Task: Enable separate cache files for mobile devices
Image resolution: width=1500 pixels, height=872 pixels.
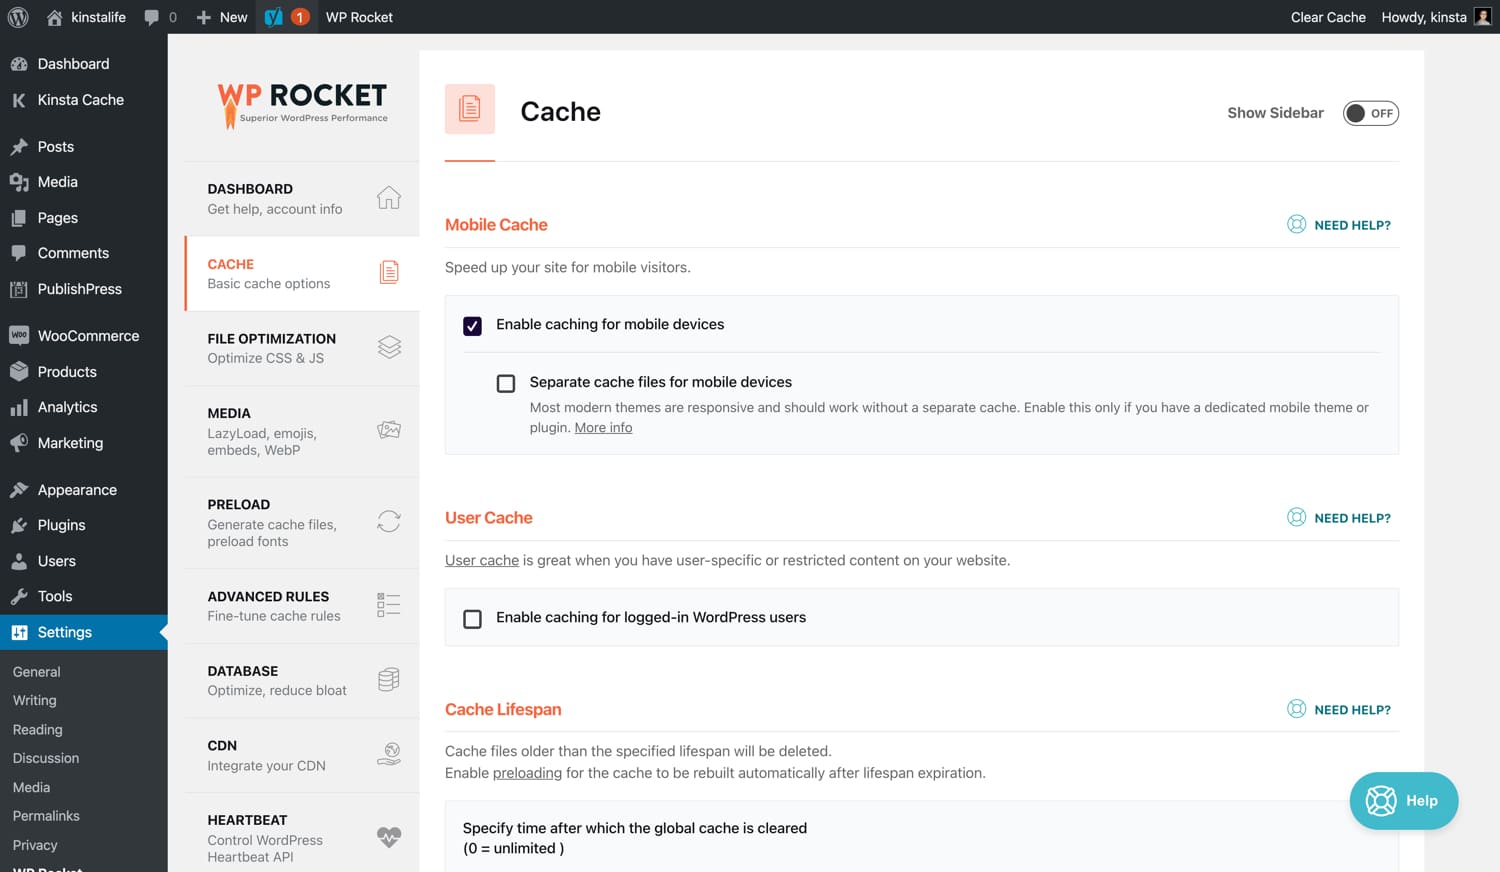Action: point(506,383)
